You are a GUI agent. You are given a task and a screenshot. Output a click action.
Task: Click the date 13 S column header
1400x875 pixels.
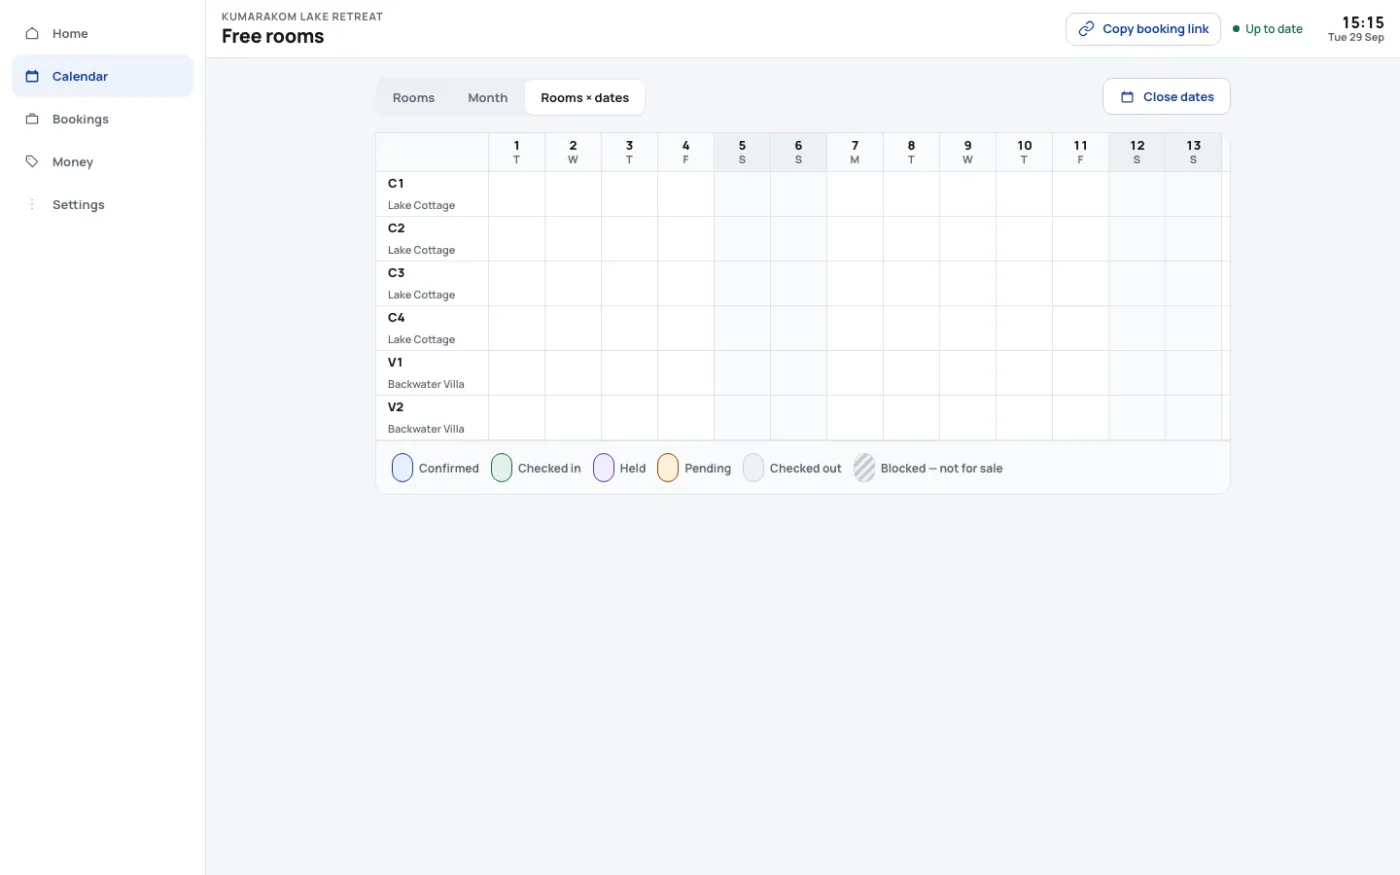pyautogui.click(x=1193, y=152)
